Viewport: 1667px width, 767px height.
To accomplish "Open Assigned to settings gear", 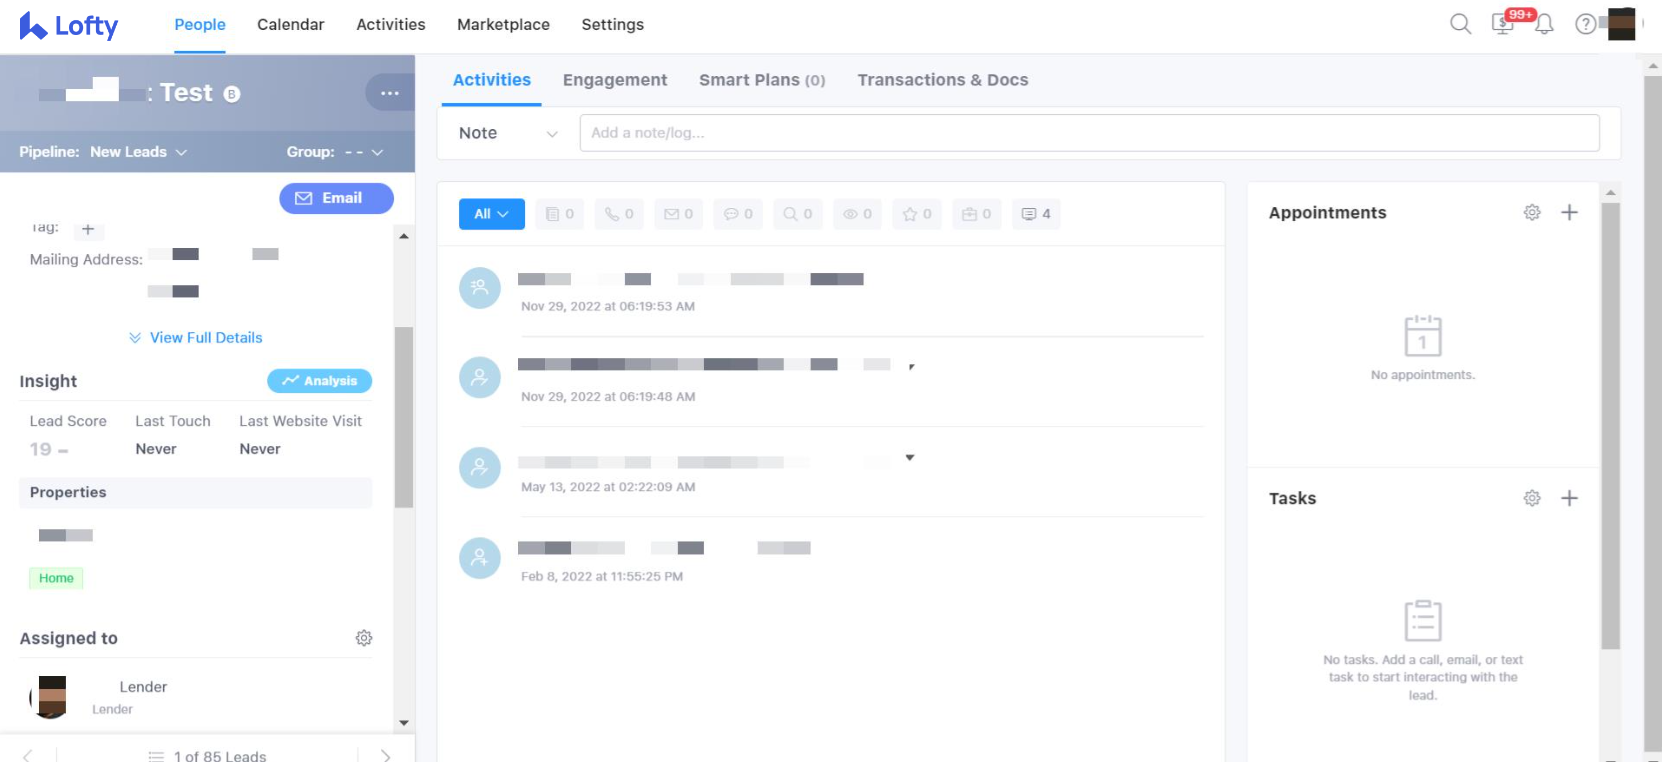I will pyautogui.click(x=364, y=638).
